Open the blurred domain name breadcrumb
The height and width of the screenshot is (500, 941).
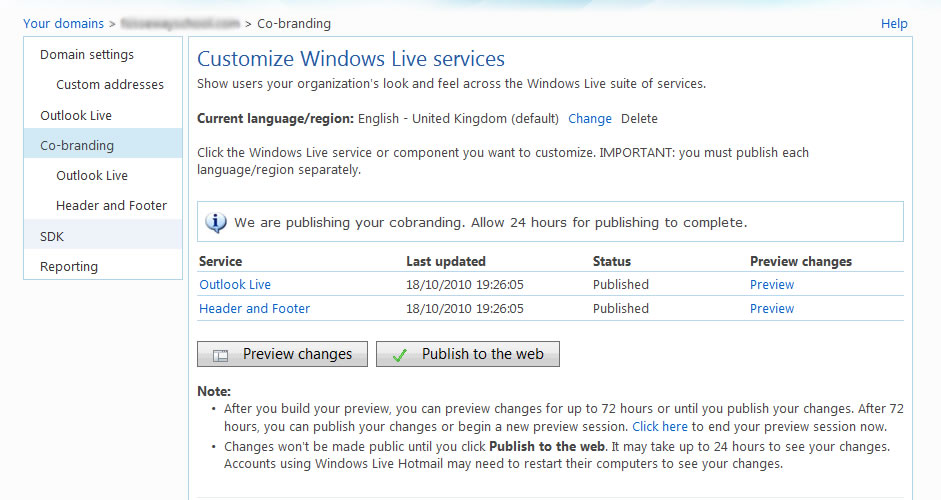pyautogui.click(x=180, y=23)
